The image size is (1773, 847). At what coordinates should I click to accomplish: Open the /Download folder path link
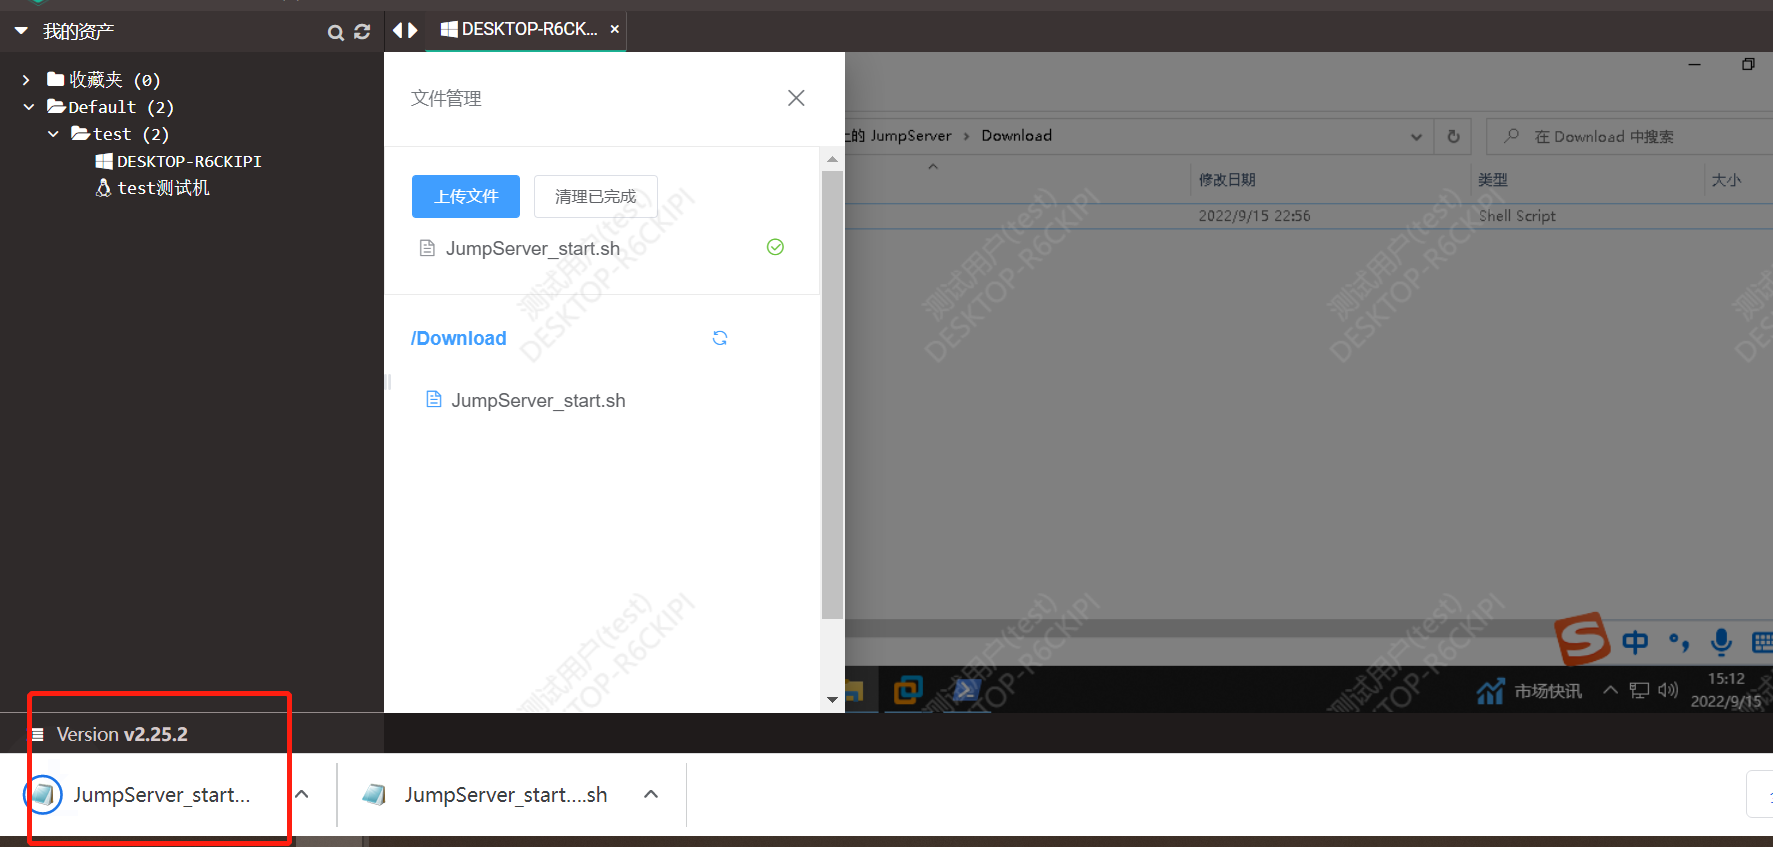(x=458, y=338)
